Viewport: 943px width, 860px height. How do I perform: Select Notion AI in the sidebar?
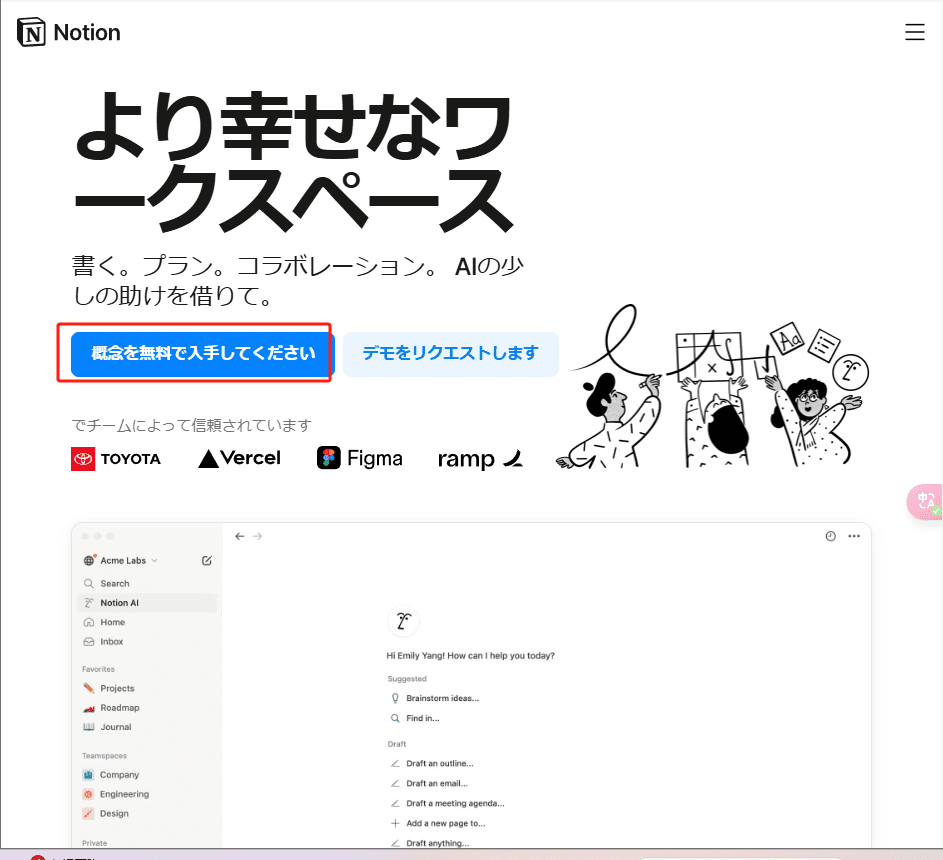tap(147, 603)
